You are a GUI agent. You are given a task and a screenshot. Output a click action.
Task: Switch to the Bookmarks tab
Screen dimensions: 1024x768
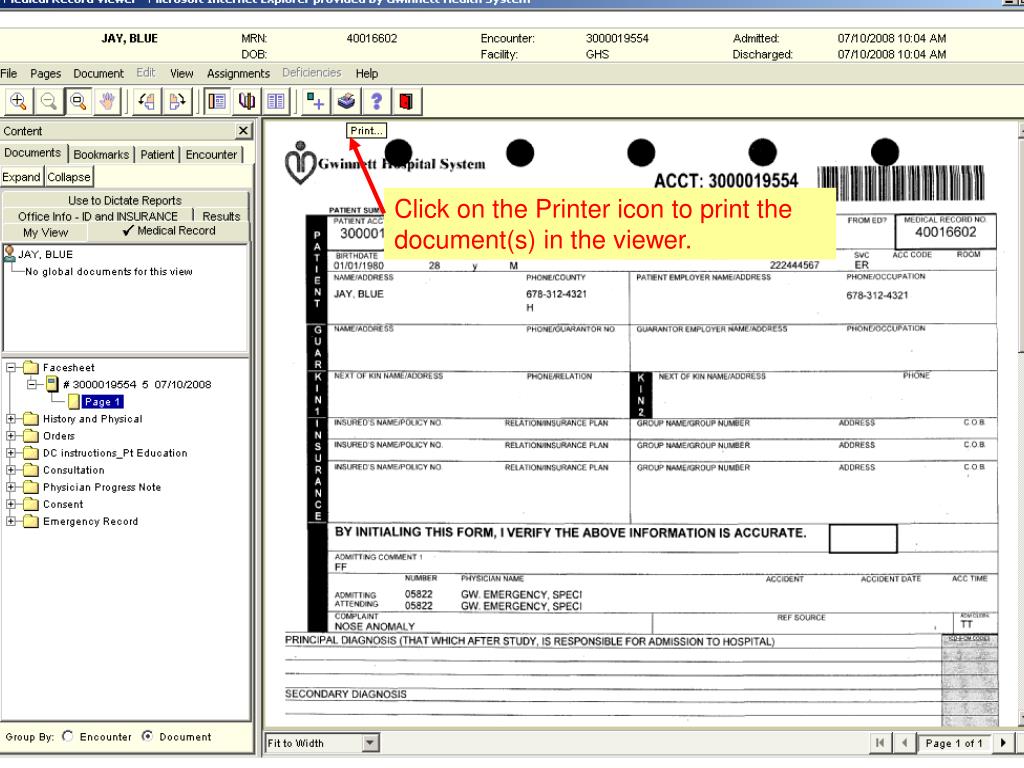point(101,155)
